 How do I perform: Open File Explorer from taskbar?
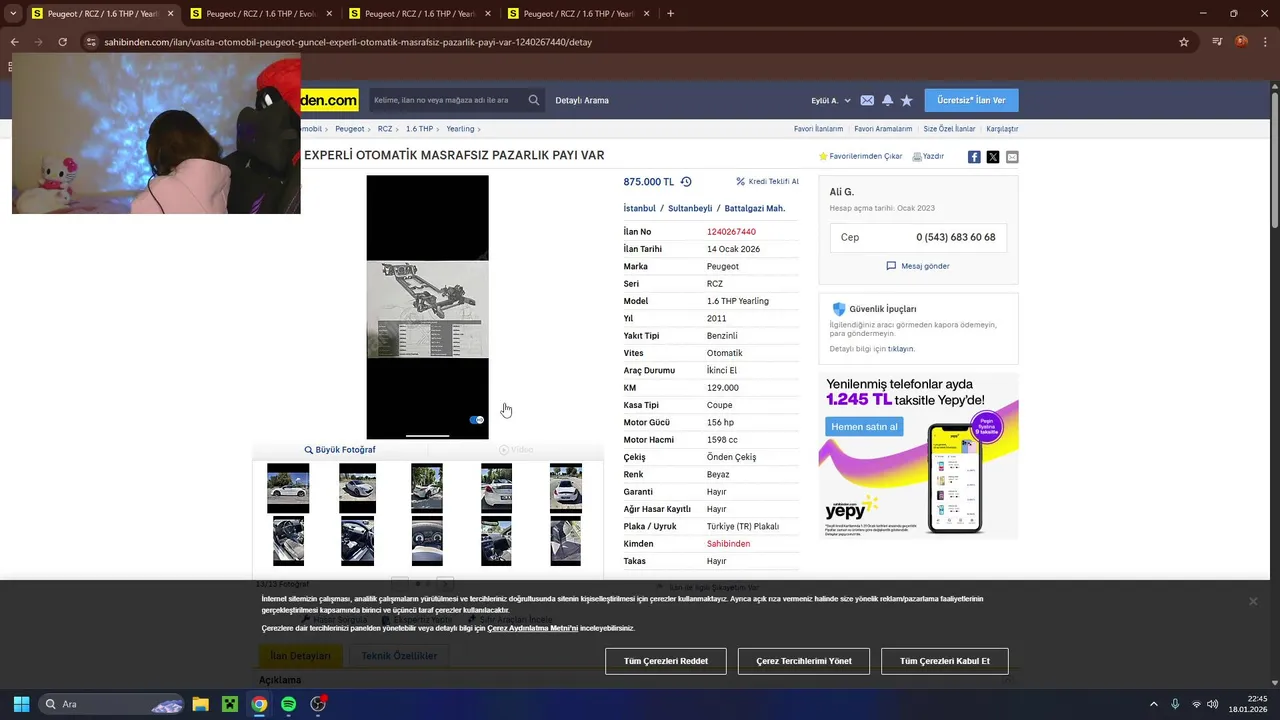[x=200, y=704]
